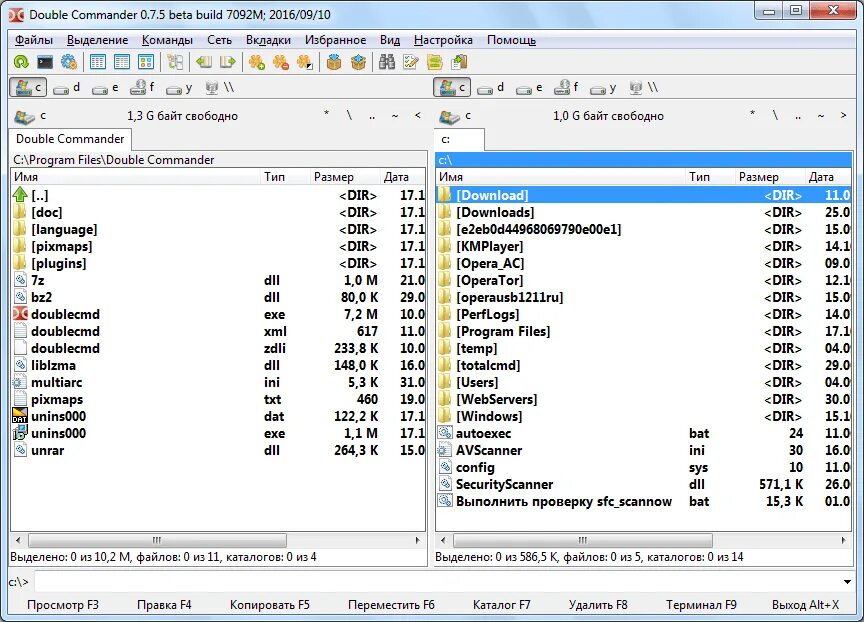Select doublecmd exe file row

pos(218,315)
